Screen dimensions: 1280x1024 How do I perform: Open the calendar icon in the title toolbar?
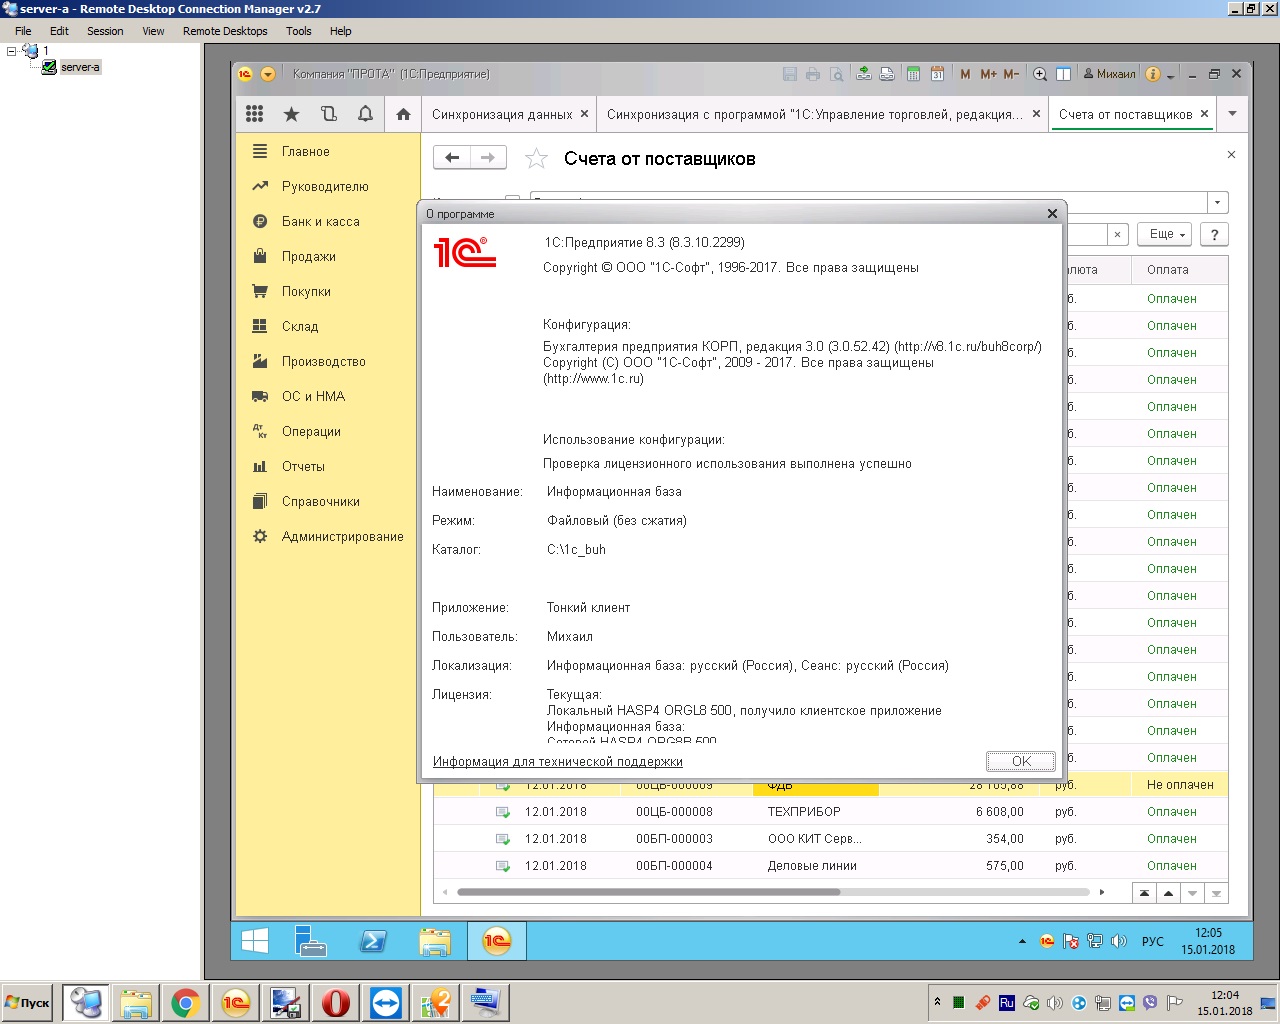[937, 74]
